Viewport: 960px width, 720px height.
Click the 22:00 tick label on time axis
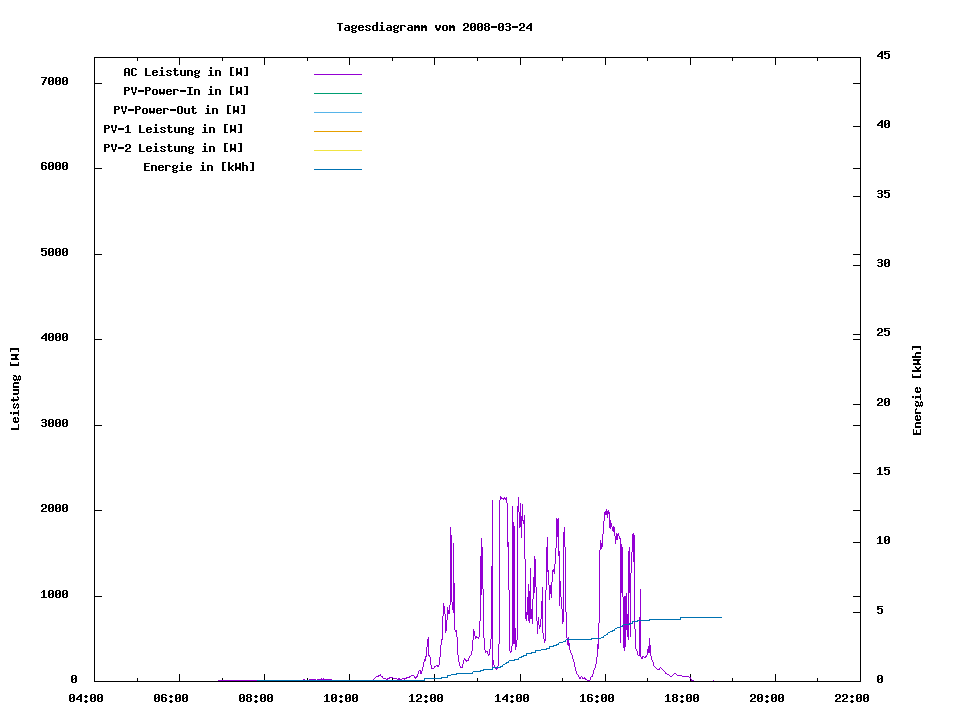click(x=851, y=698)
